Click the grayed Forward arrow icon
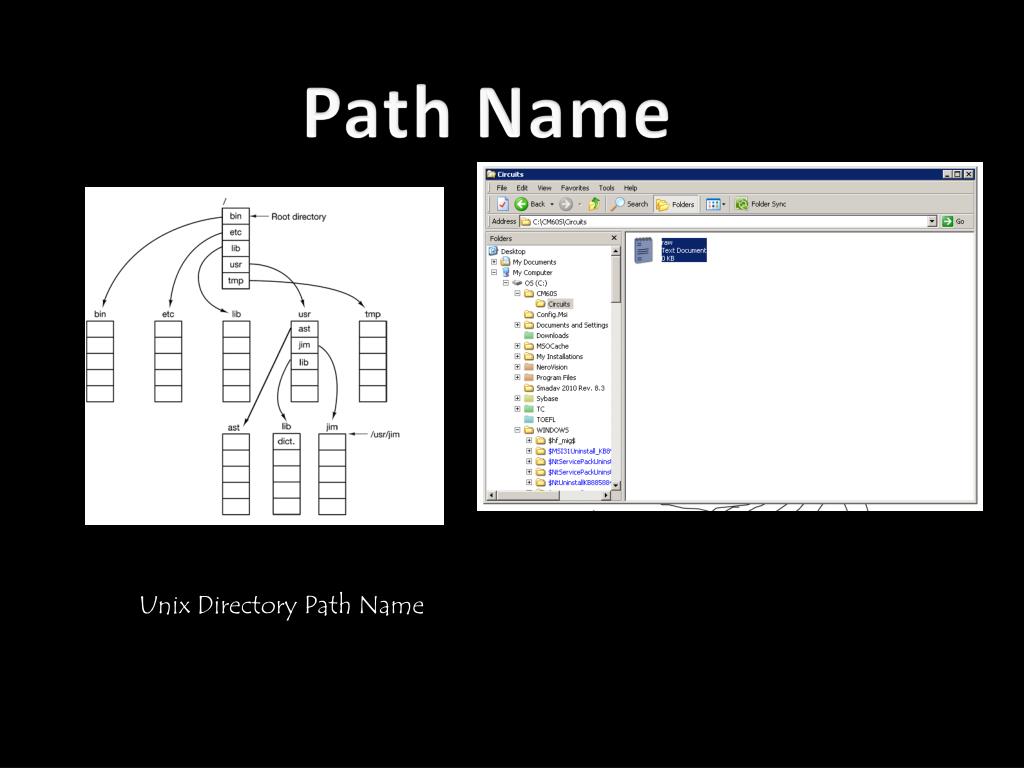 (566, 204)
